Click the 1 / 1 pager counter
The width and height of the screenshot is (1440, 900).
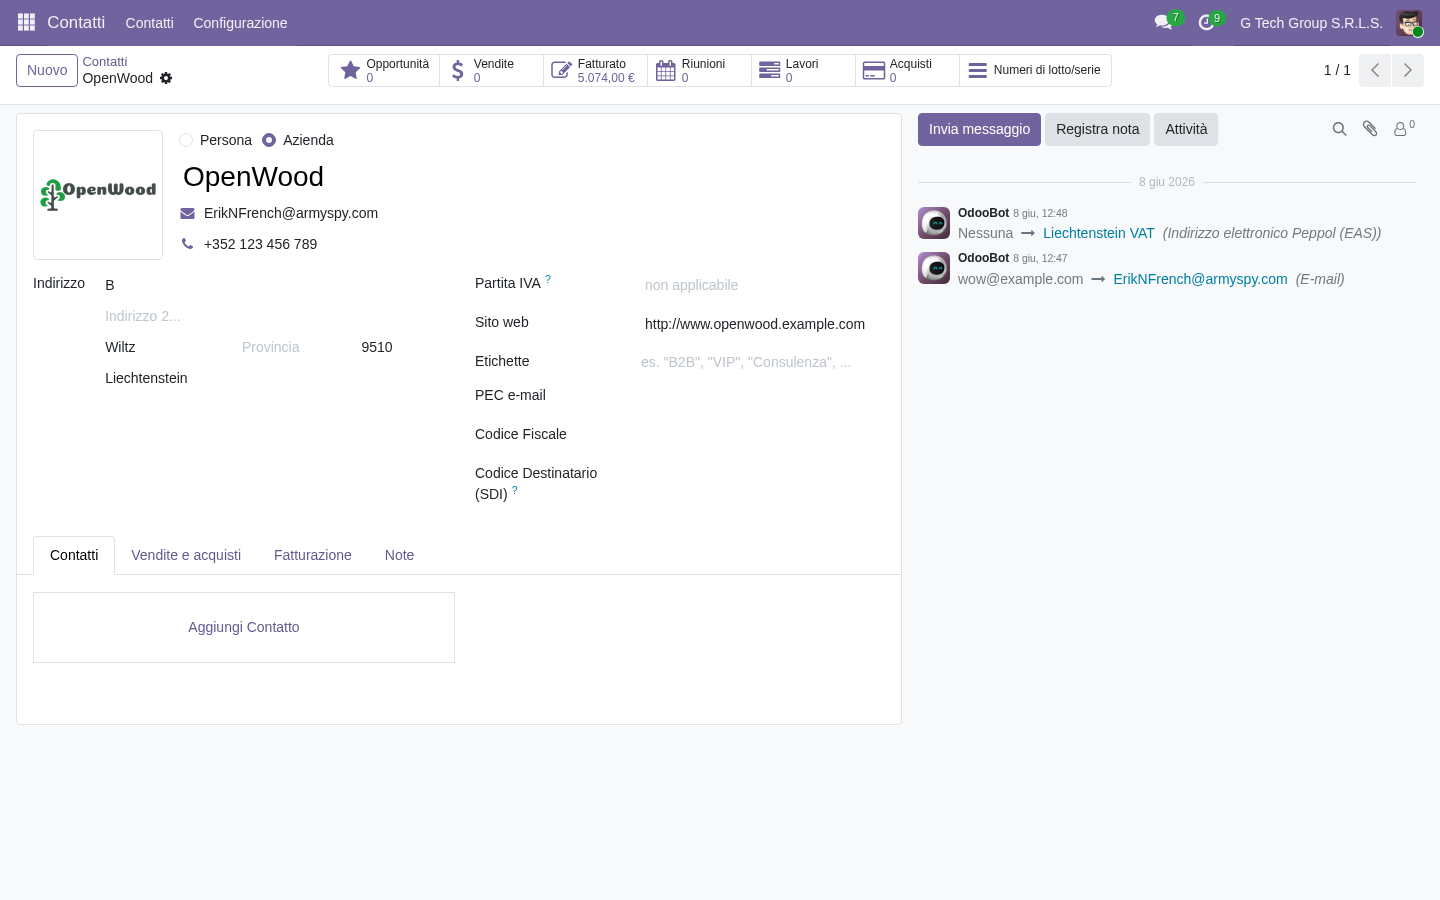pyautogui.click(x=1337, y=70)
